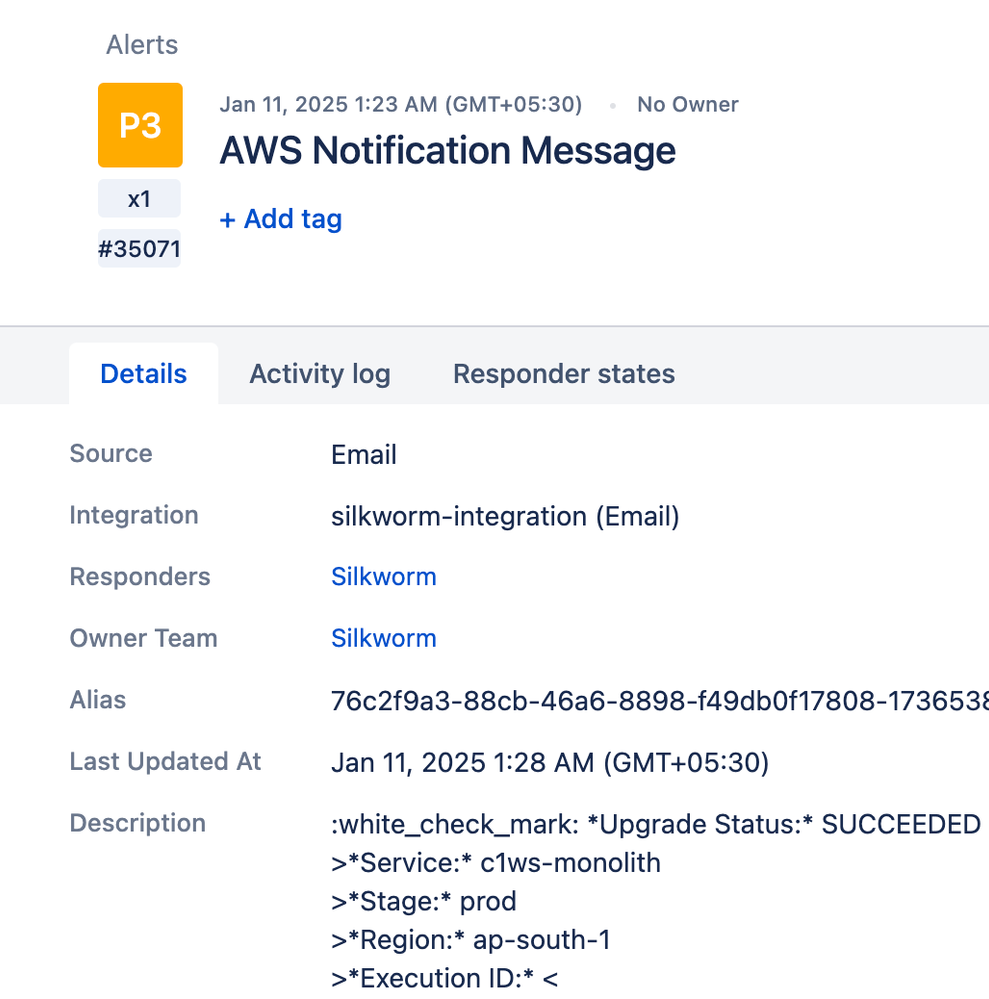Switch to the Responder states tab
The height and width of the screenshot is (999, 989).
tap(563, 373)
